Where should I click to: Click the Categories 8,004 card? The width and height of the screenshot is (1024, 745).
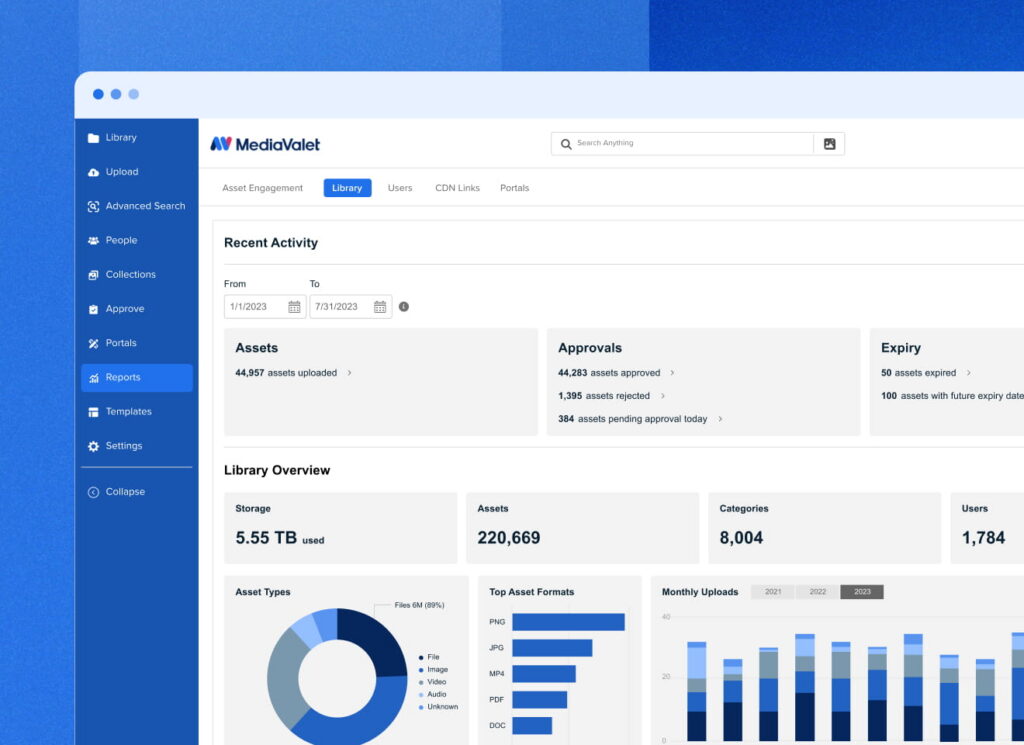pyautogui.click(x=825, y=528)
